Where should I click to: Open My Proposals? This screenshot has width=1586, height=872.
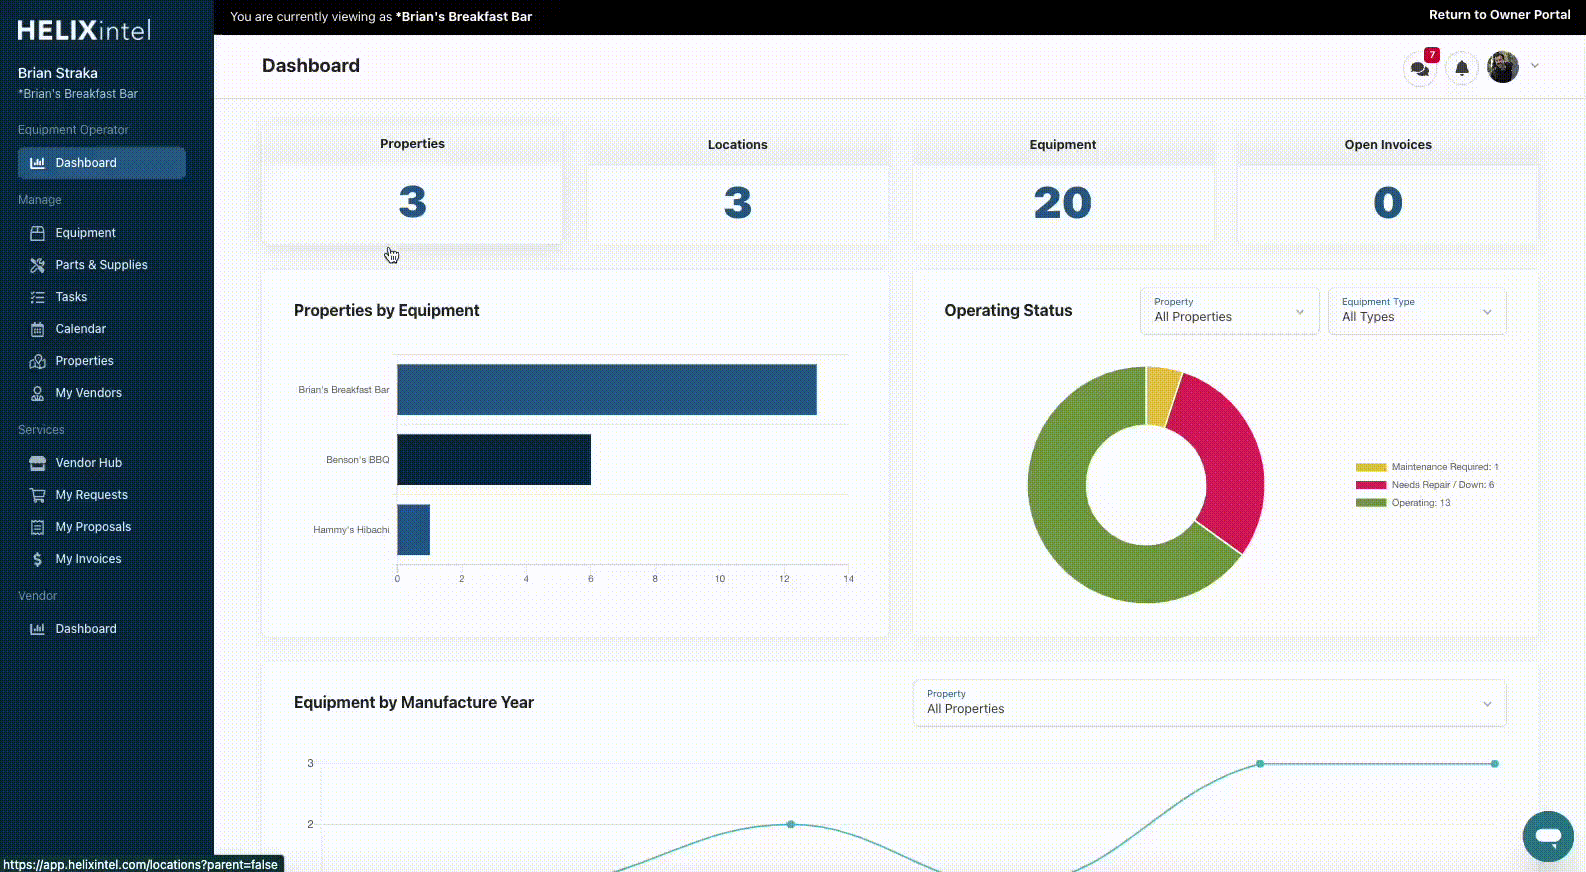coord(101,527)
